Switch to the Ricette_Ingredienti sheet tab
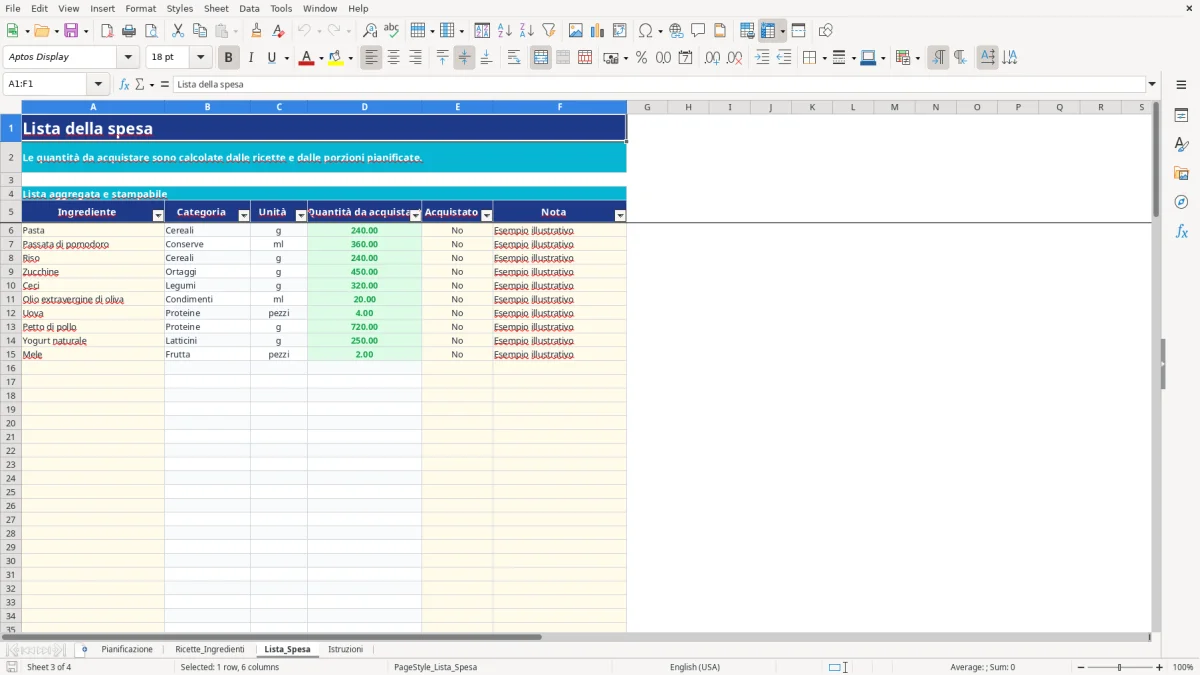The image size is (1200, 675). pos(210,650)
